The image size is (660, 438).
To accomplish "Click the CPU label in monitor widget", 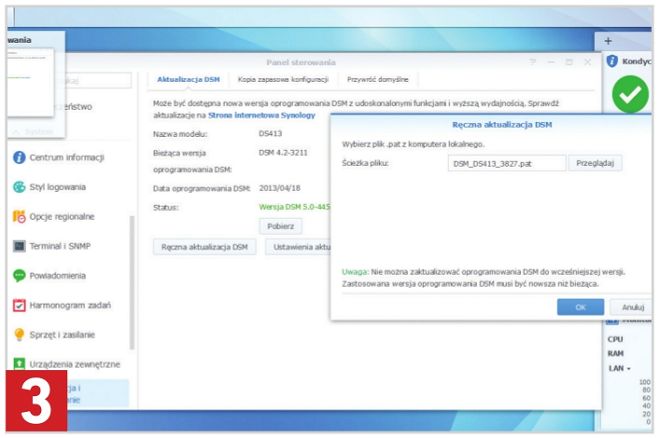I will [615, 339].
